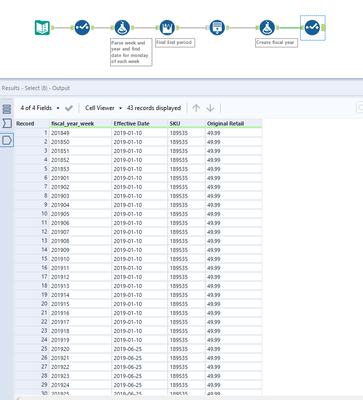Open the metadata view icon in results sidebar

click(x=7, y=109)
